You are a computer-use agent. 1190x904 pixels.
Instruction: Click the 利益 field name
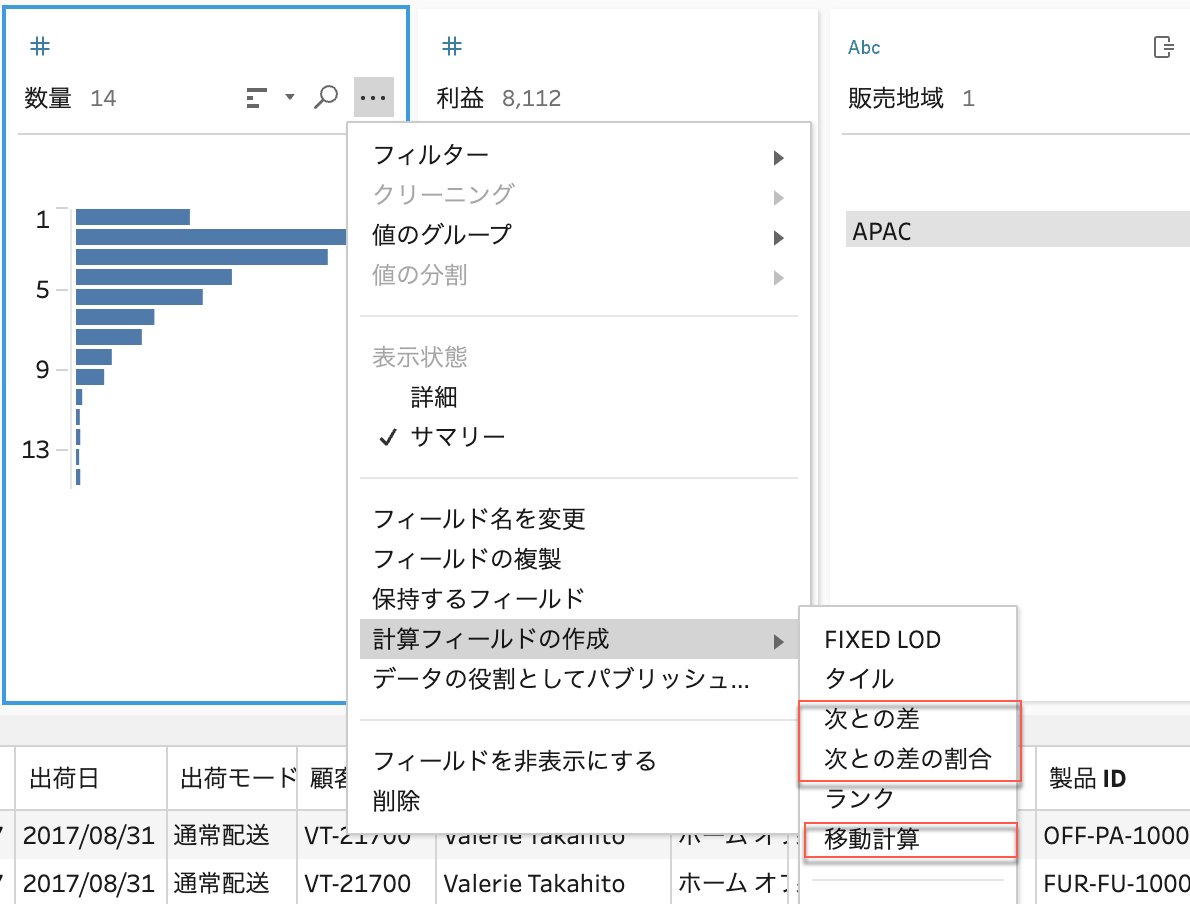point(460,98)
